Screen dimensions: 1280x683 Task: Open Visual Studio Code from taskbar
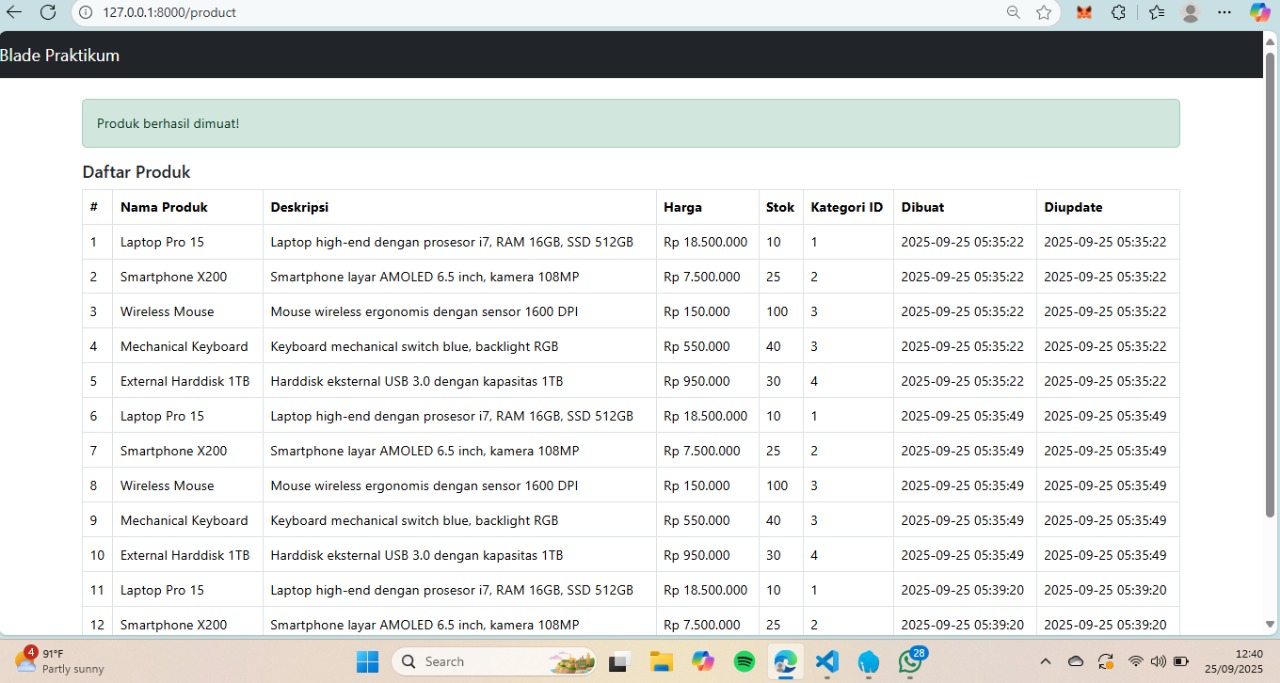[826, 661]
